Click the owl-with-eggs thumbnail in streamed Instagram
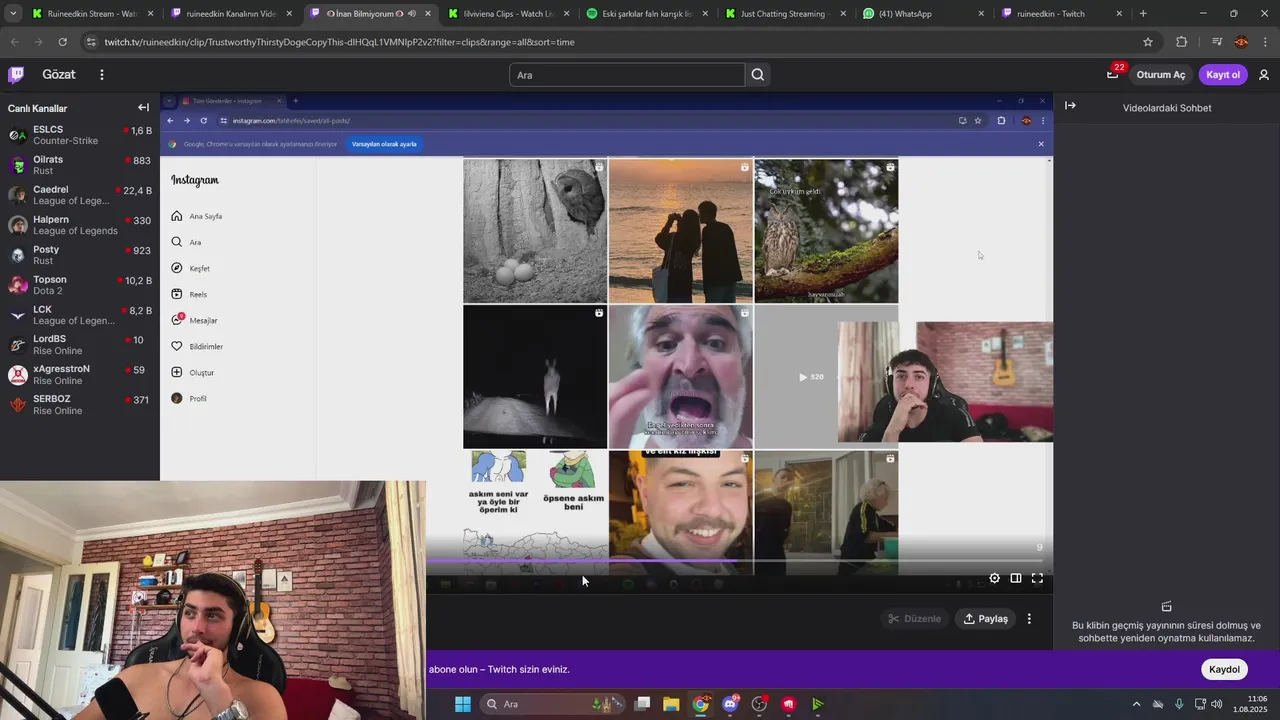The height and width of the screenshot is (720, 1280). click(x=535, y=231)
